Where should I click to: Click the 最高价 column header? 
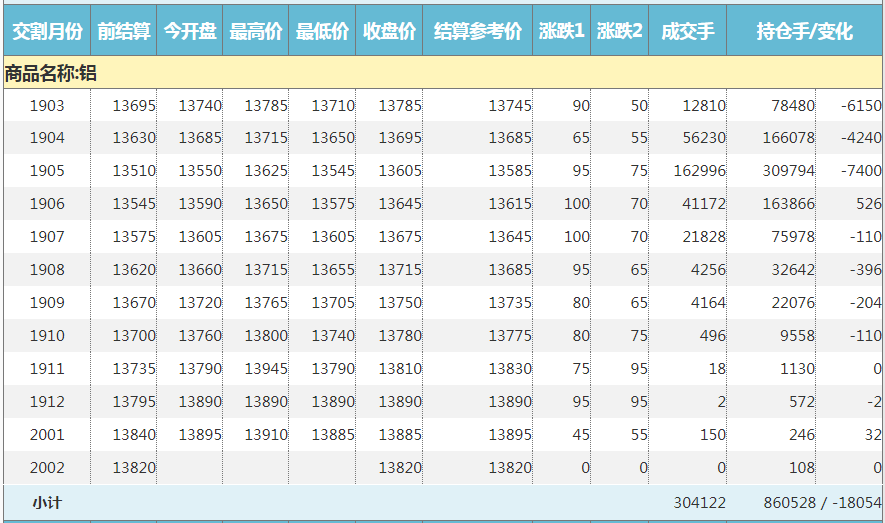click(x=256, y=32)
